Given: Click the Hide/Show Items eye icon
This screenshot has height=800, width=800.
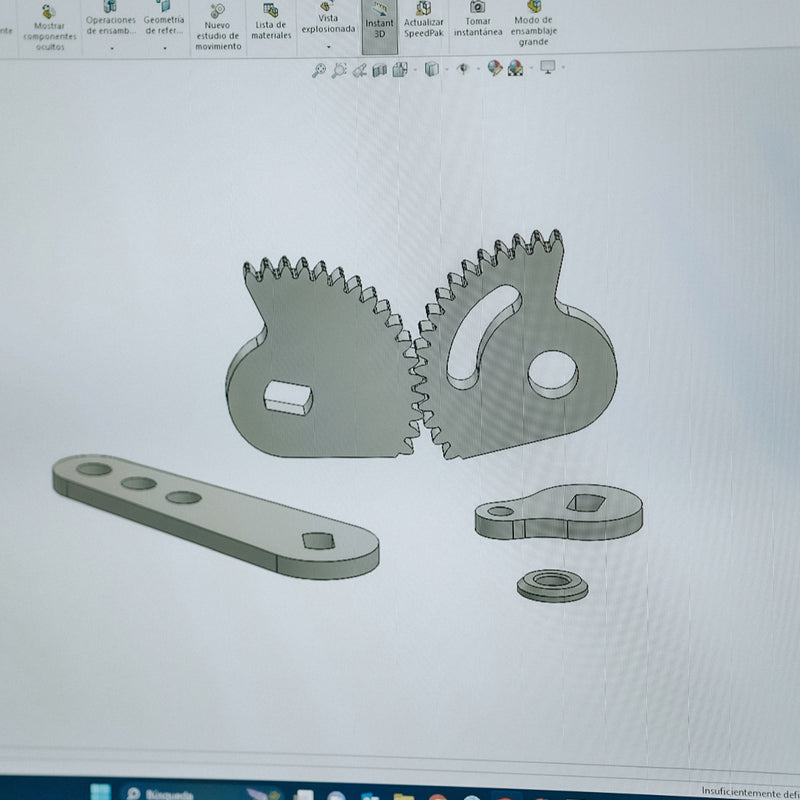Looking at the screenshot, I should [463, 68].
